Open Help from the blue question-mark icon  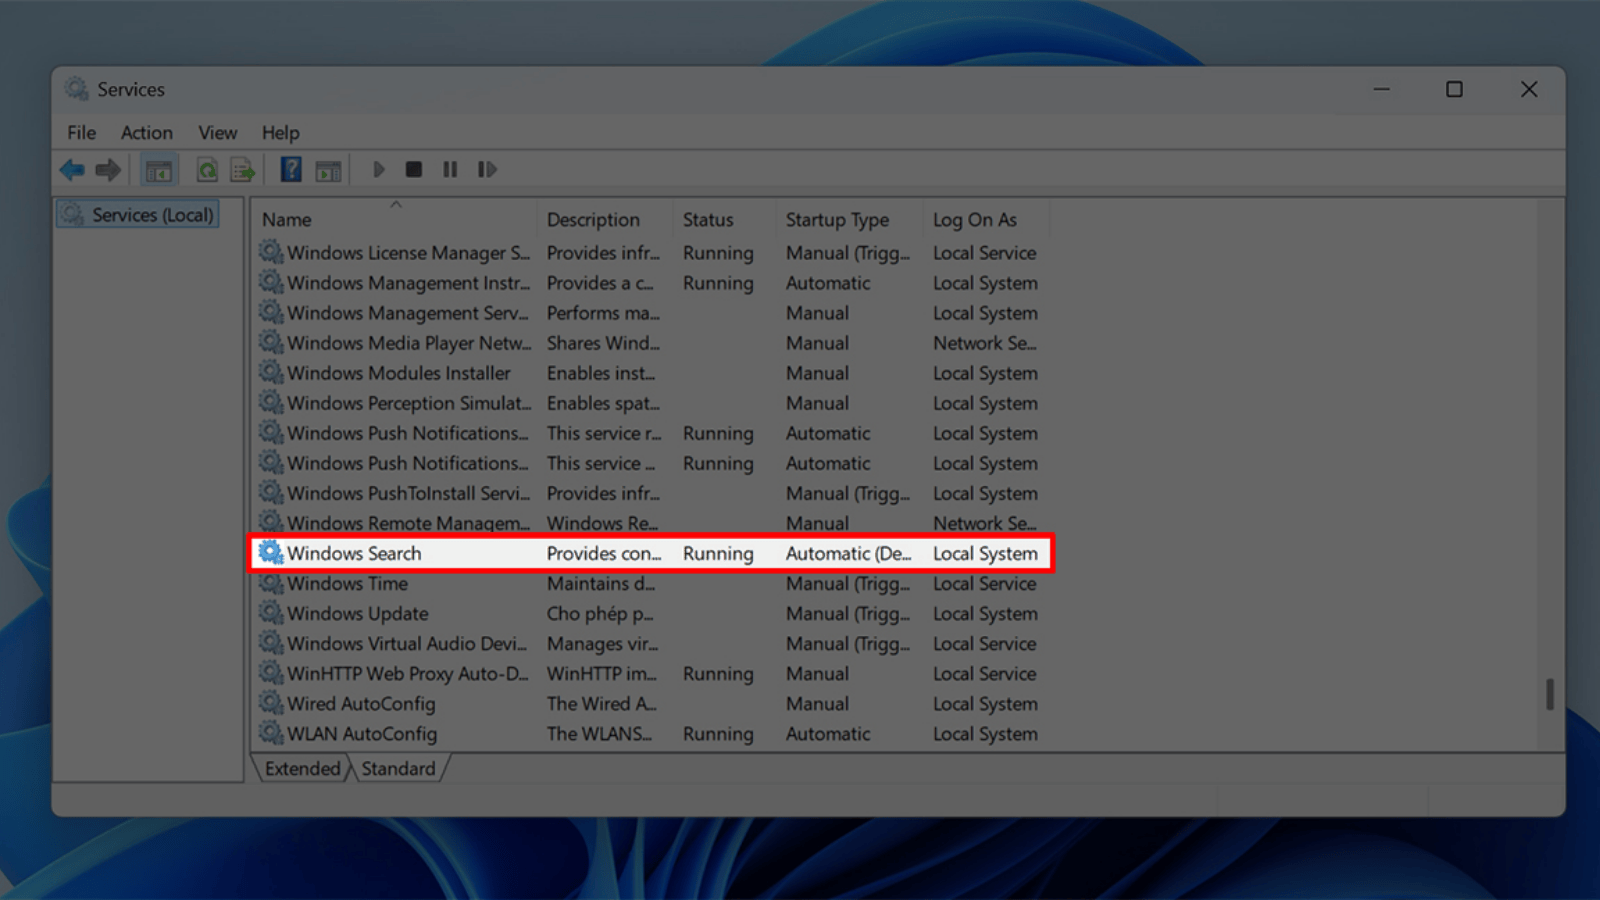click(291, 170)
